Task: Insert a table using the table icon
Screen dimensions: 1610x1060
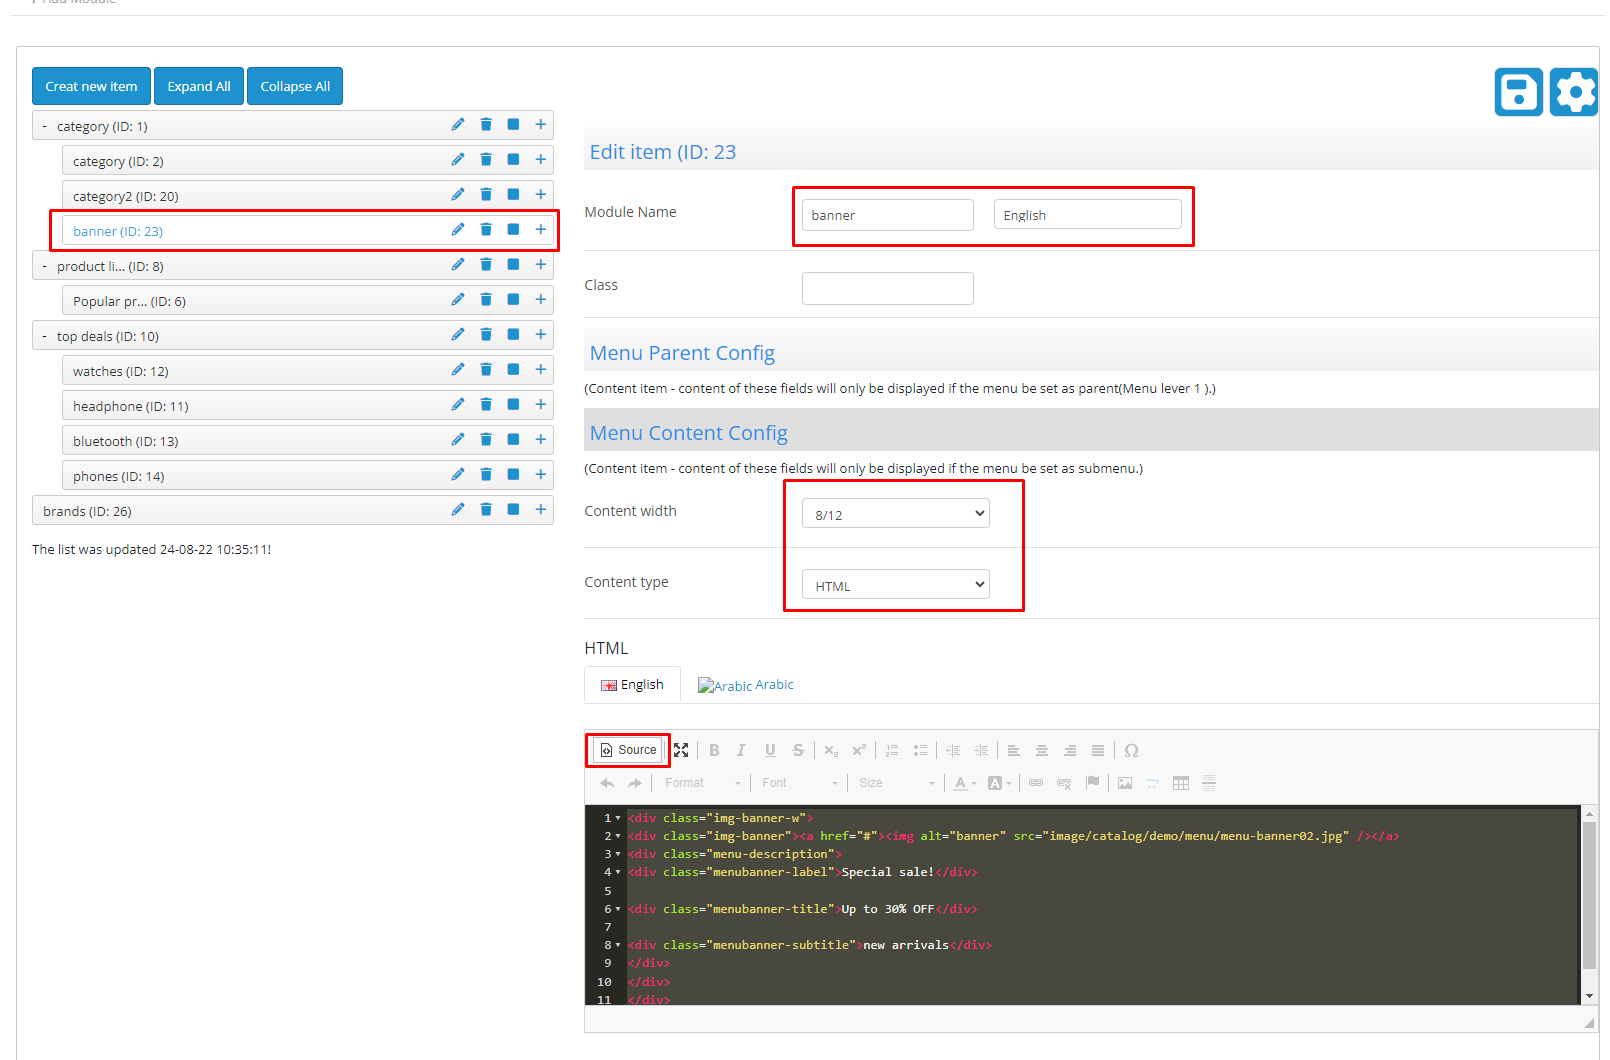Action: pyautogui.click(x=1181, y=783)
